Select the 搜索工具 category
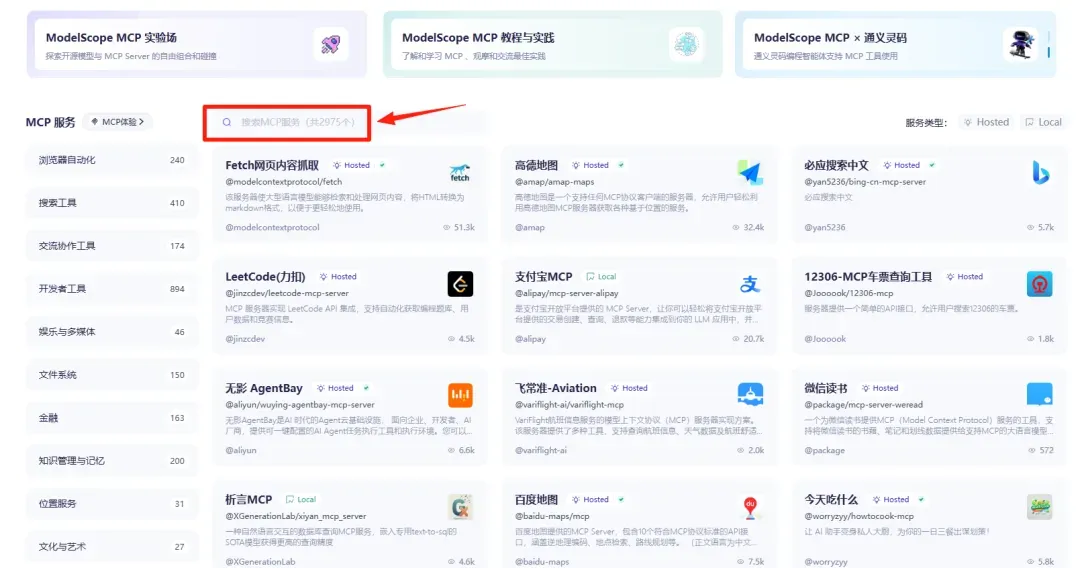The image size is (1080, 568). point(112,203)
